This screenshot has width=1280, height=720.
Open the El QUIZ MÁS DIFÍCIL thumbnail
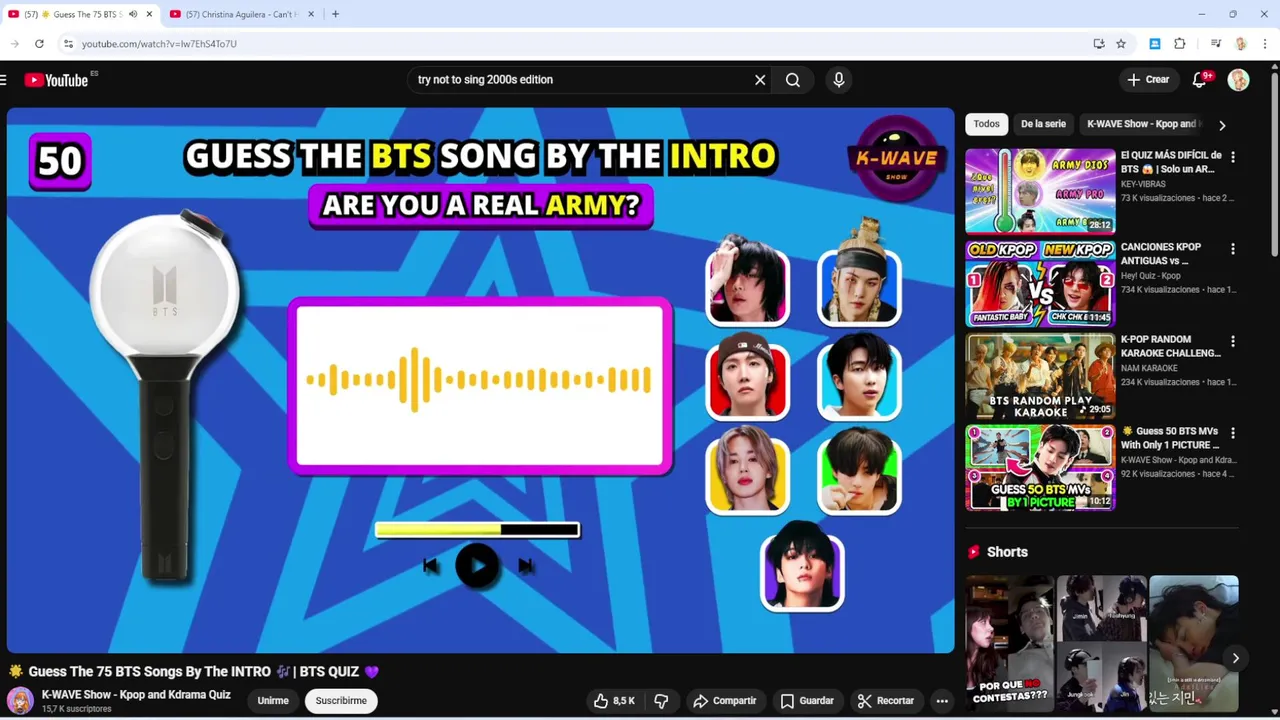click(x=1040, y=191)
